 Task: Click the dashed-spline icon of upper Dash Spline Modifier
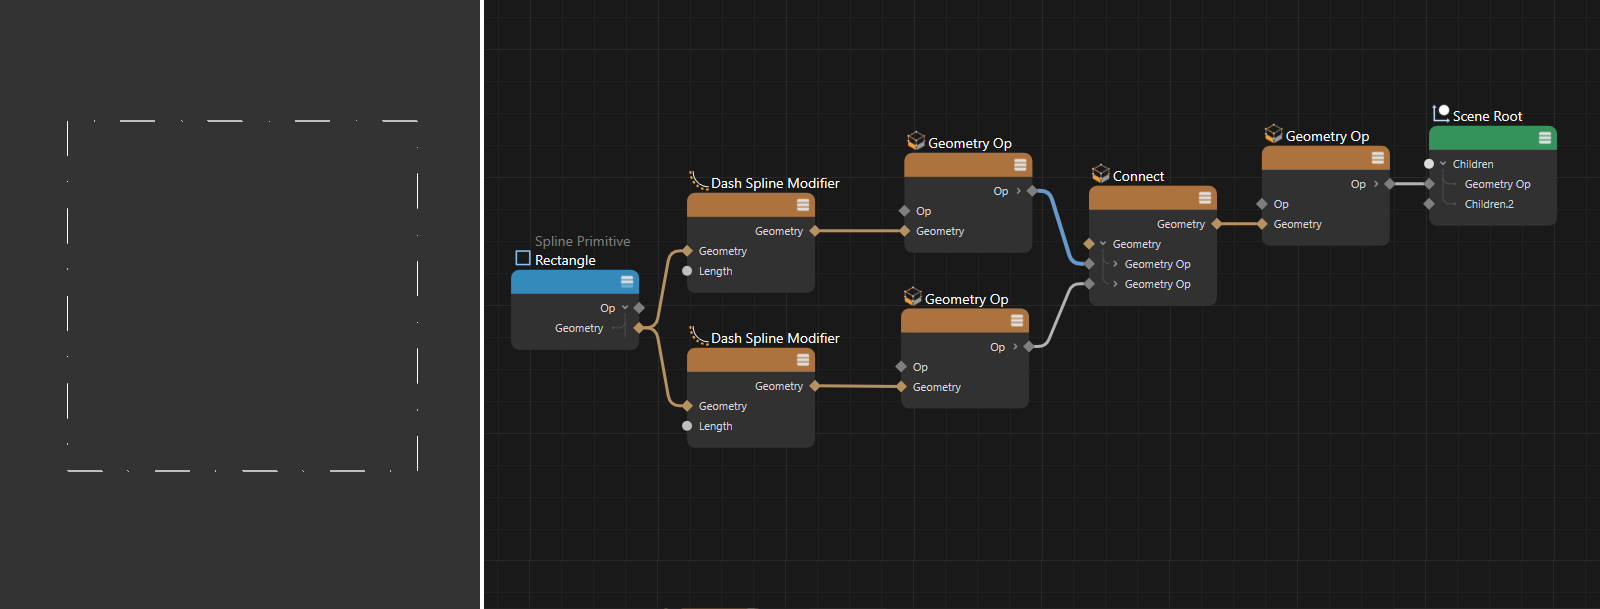coord(698,181)
